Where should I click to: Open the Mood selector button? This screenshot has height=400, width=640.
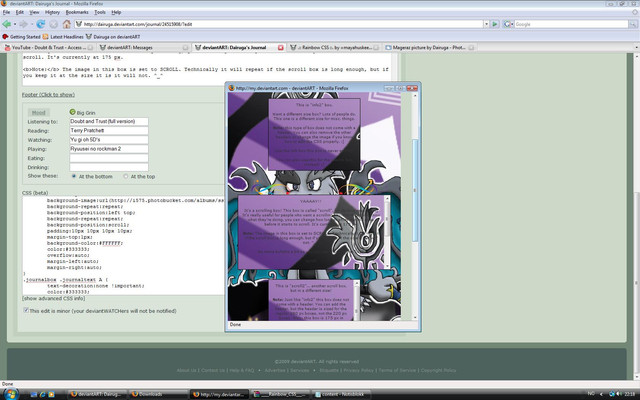[x=39, y=112]
